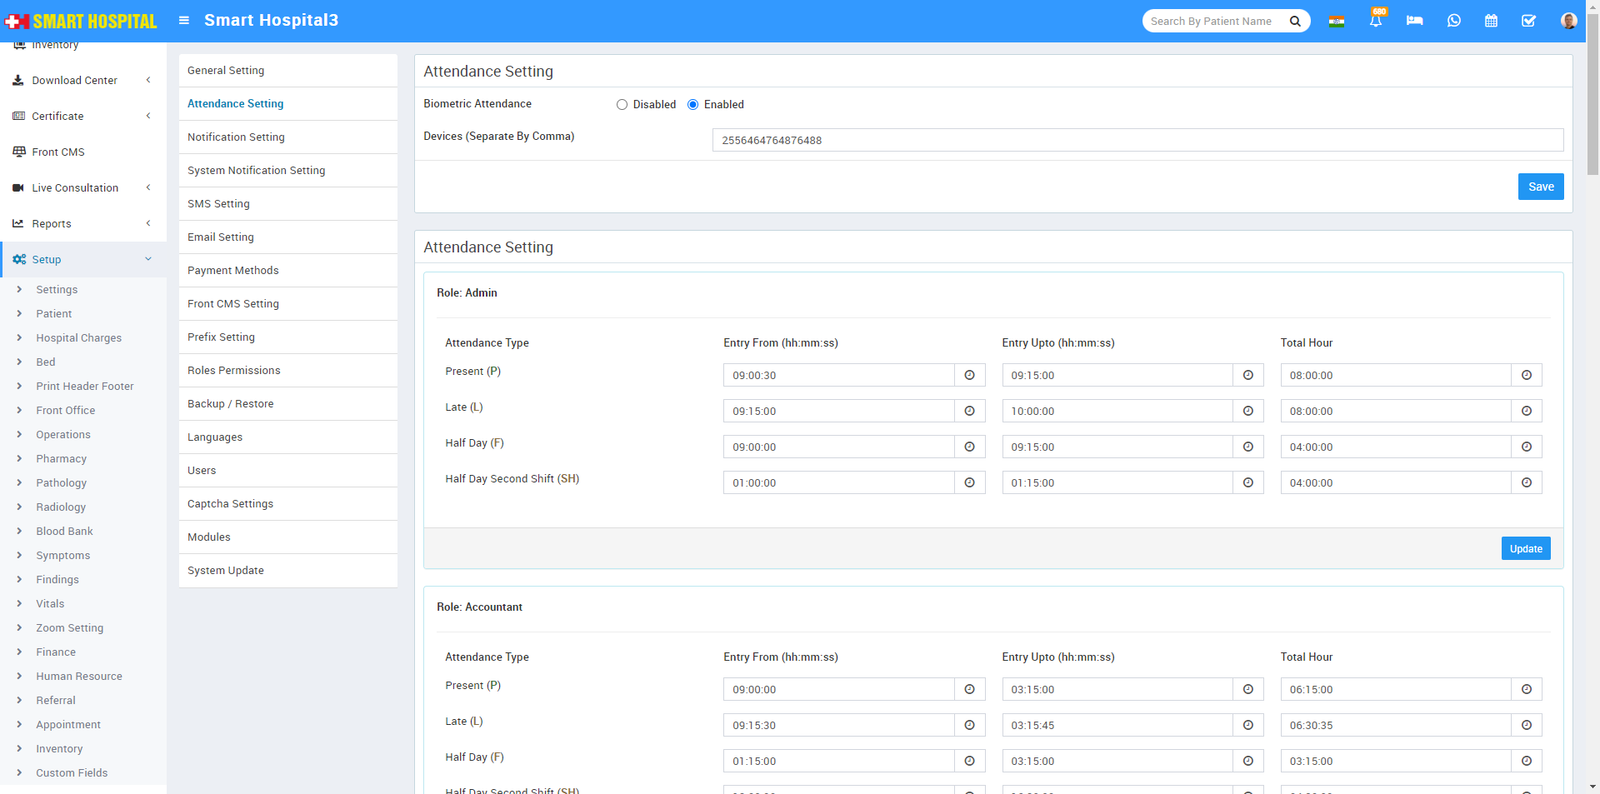This screenshot has width=1600, height=794.
Task: Click the Devices input field
Action: click(1137, 140)
